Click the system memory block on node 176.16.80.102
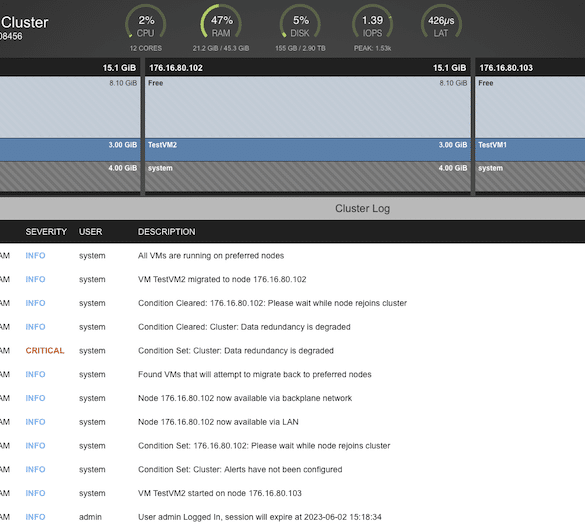Viewport: 585px width, 524px height. 308,177
